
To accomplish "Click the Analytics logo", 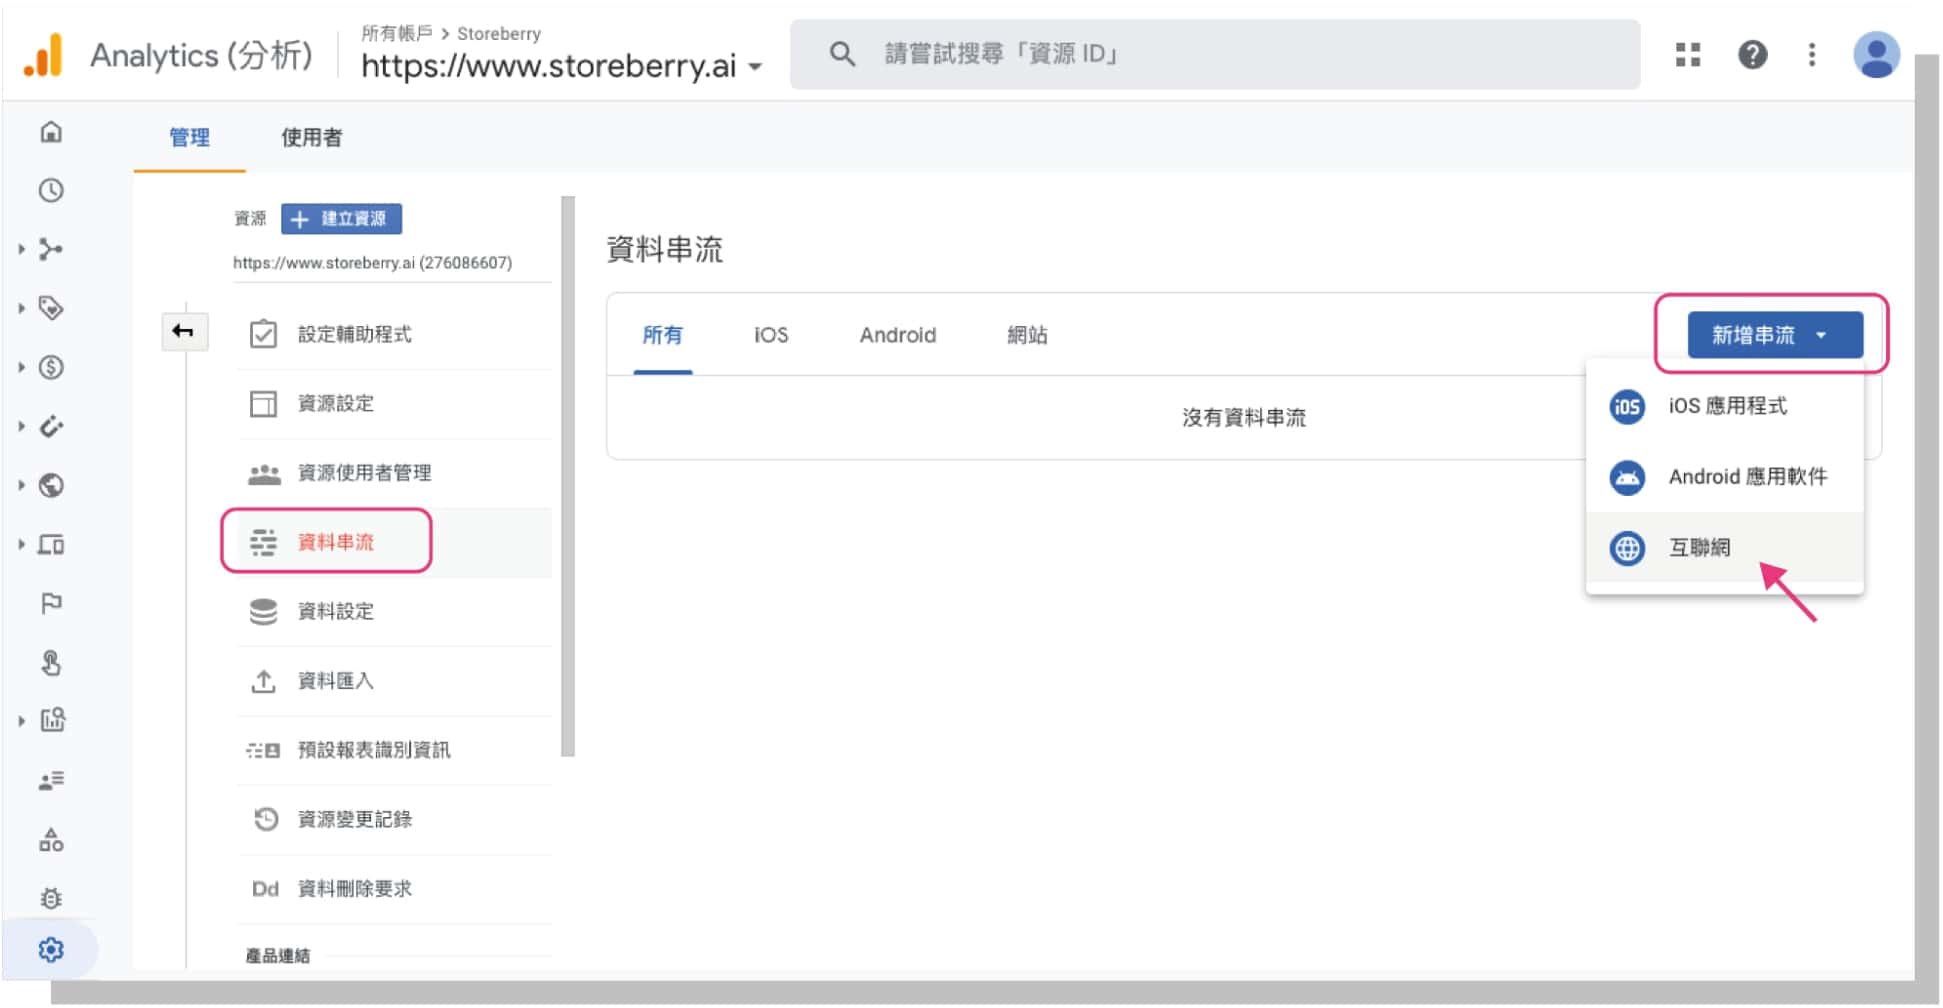I will pos(44,55).
